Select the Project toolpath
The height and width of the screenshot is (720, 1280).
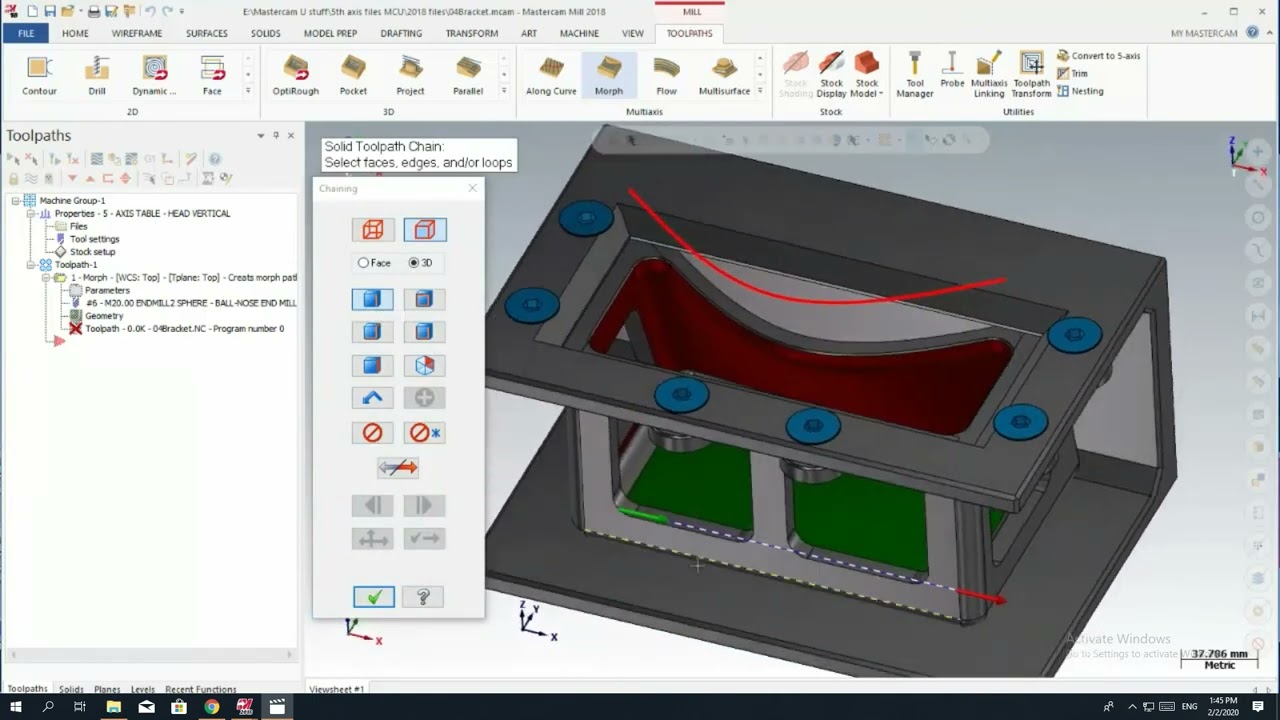coord(410,75)
